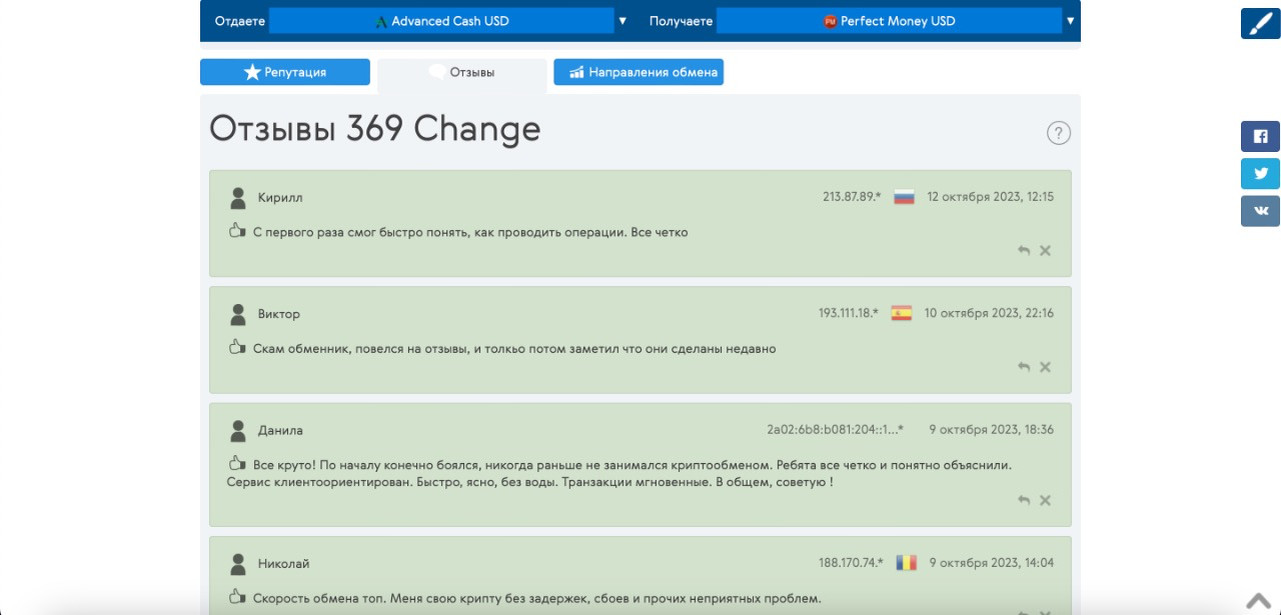Image resolution: width=1281 pixels, height=615 pixels.
Task: Click Николай's user avatar icon
Action: [x=238, y=564]
